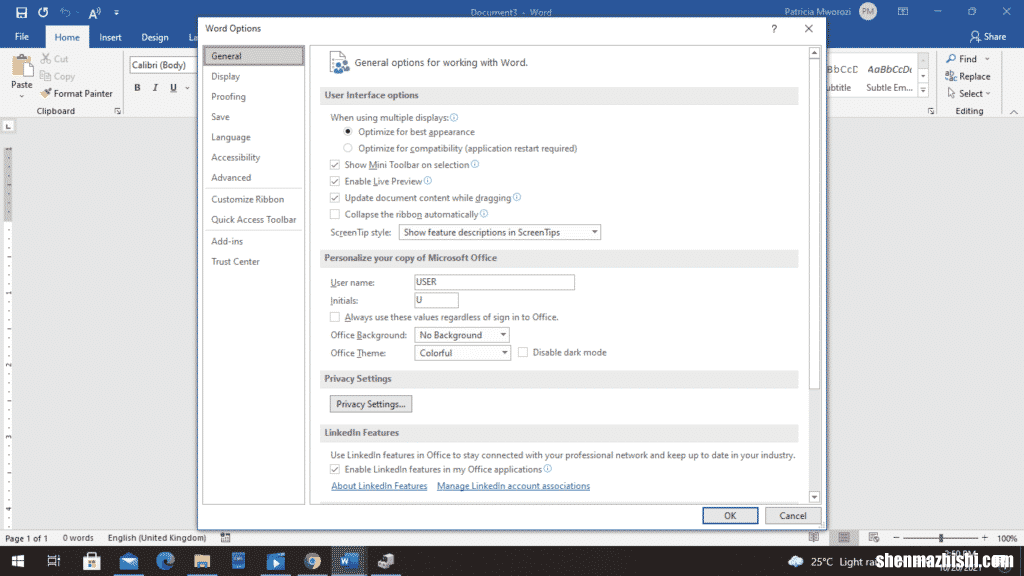Open the Office Background dropdown
Screen dimensions: 1024x576
tap(462, 334)
